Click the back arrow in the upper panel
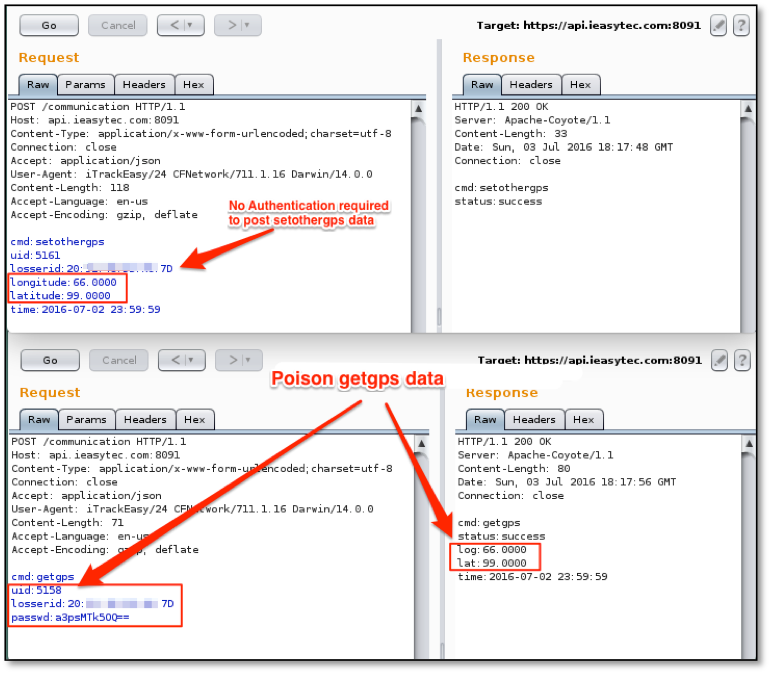The image size is (771, 674). point(171,25)
